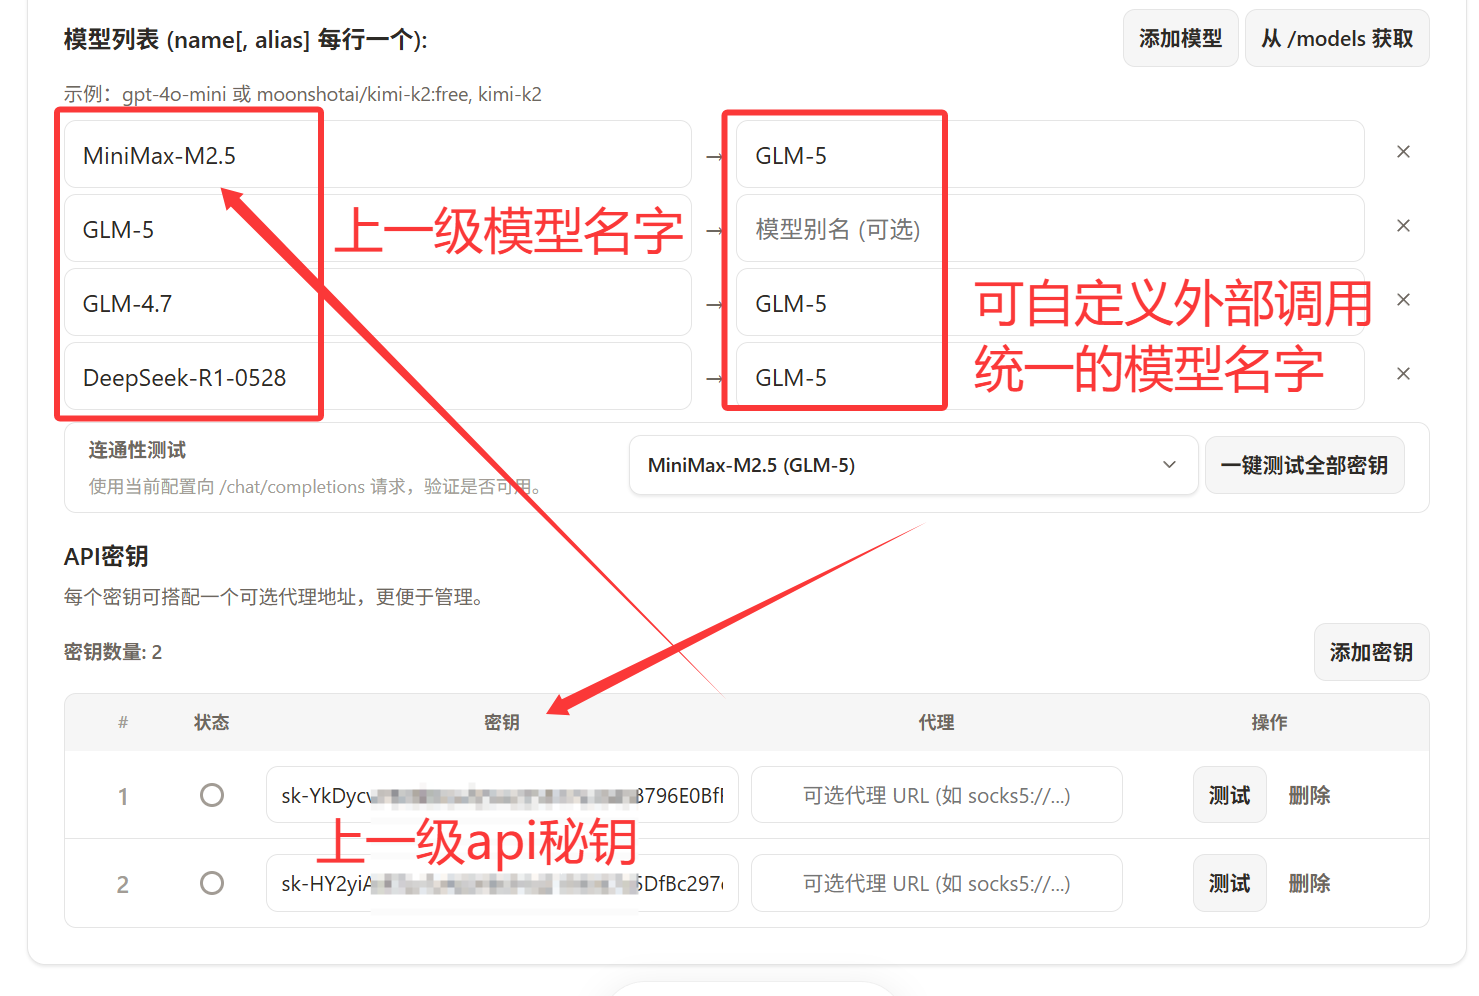
Task: Remove the MiniMax-M2.5 model row
Action: coord(1403,152)
